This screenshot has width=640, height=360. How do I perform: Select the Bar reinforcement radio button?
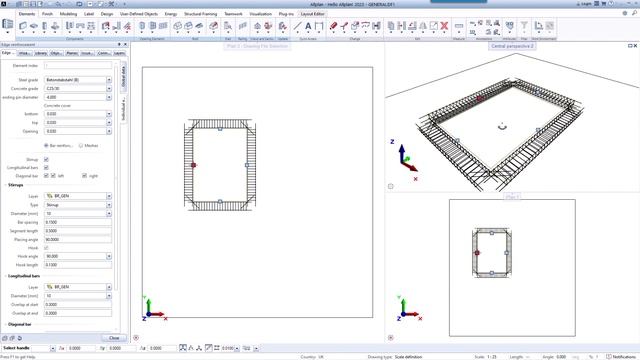pos(46,146)
